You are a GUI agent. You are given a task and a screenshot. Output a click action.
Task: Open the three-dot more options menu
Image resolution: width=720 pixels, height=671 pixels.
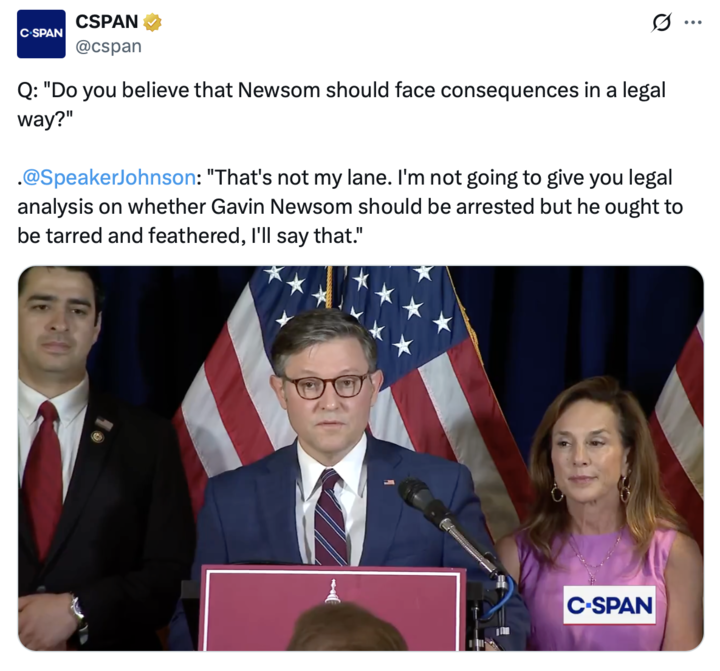point(693,22)
